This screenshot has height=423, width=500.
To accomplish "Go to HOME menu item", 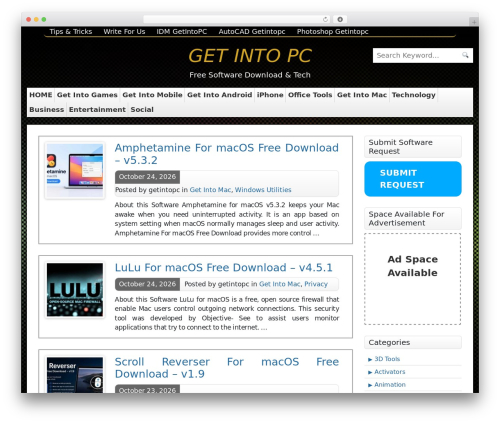I will pos(41,95).
